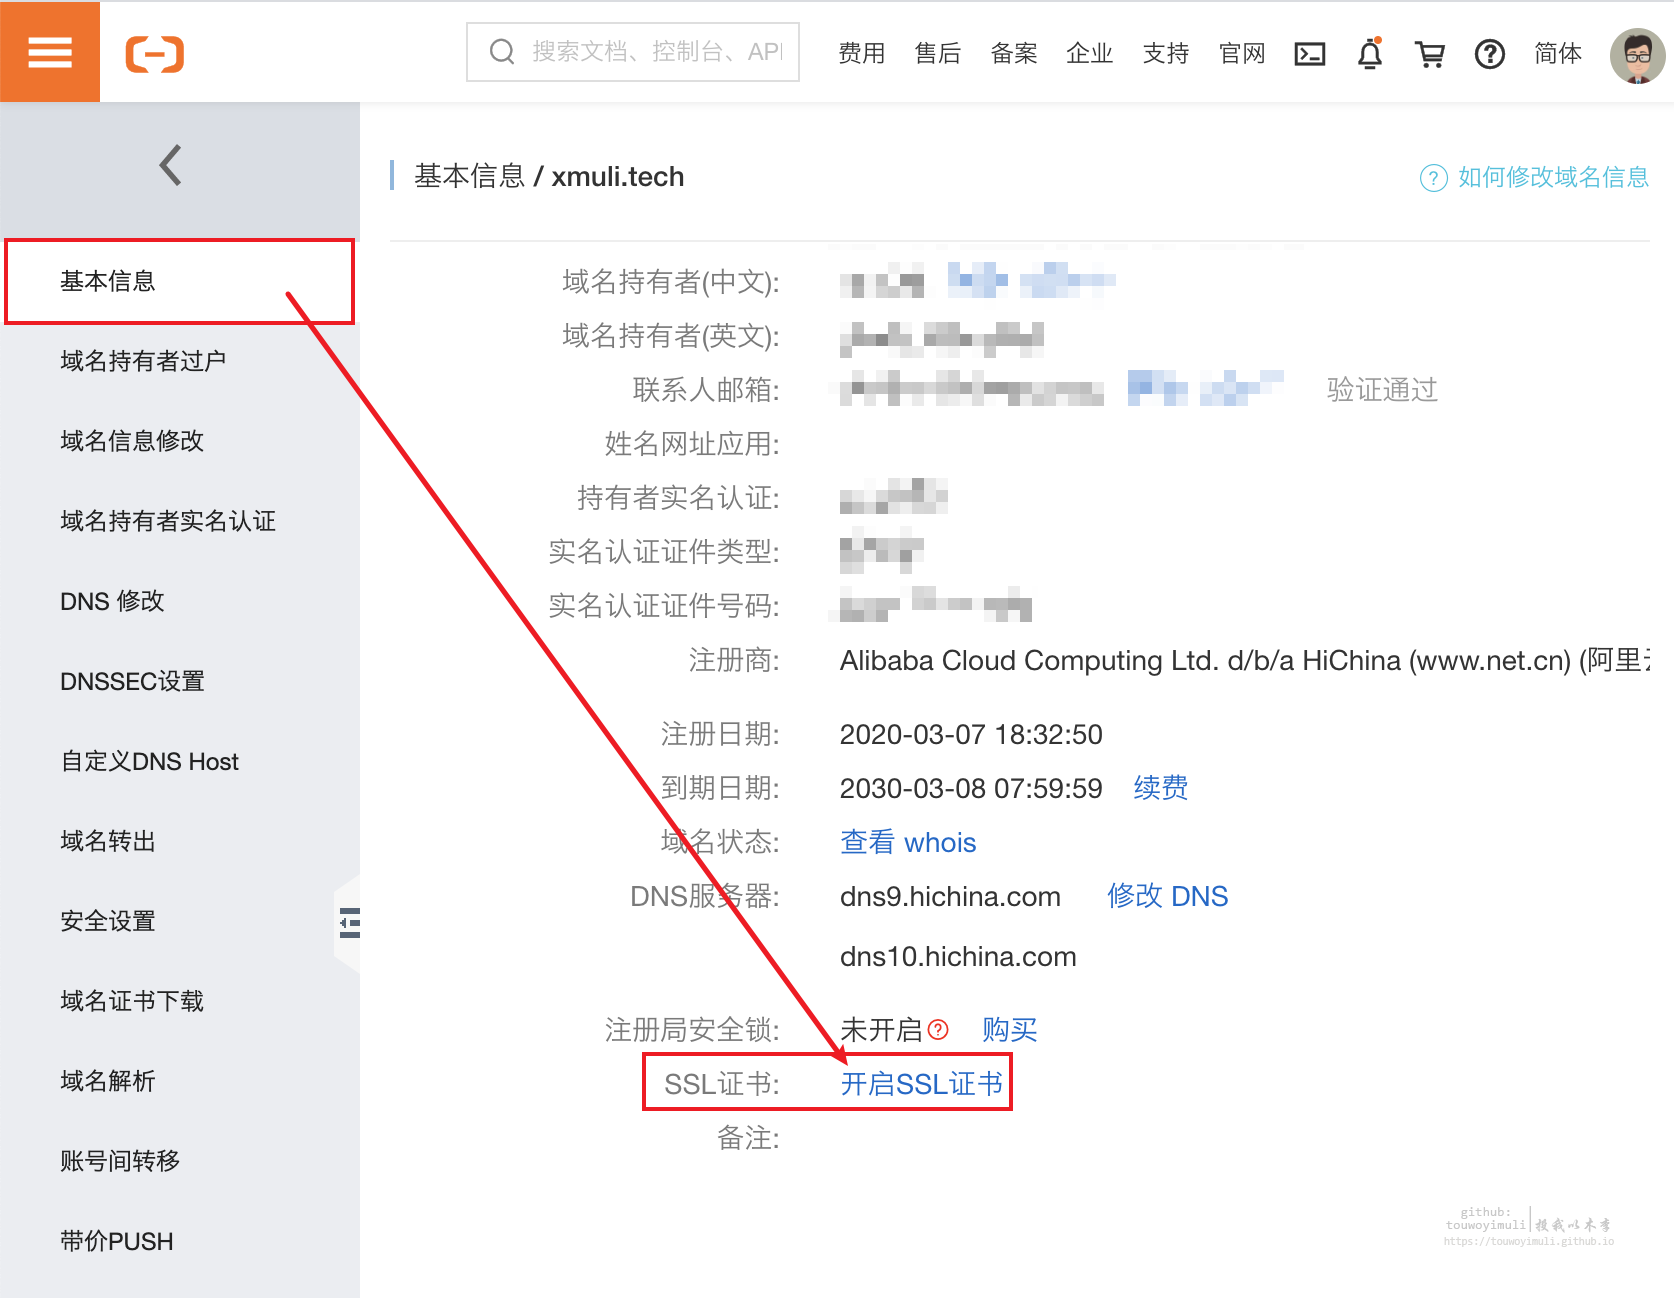Open the orange hamburger menu
The image size is (1674, 1298).
pyautogui.click(x=50, y=52)
